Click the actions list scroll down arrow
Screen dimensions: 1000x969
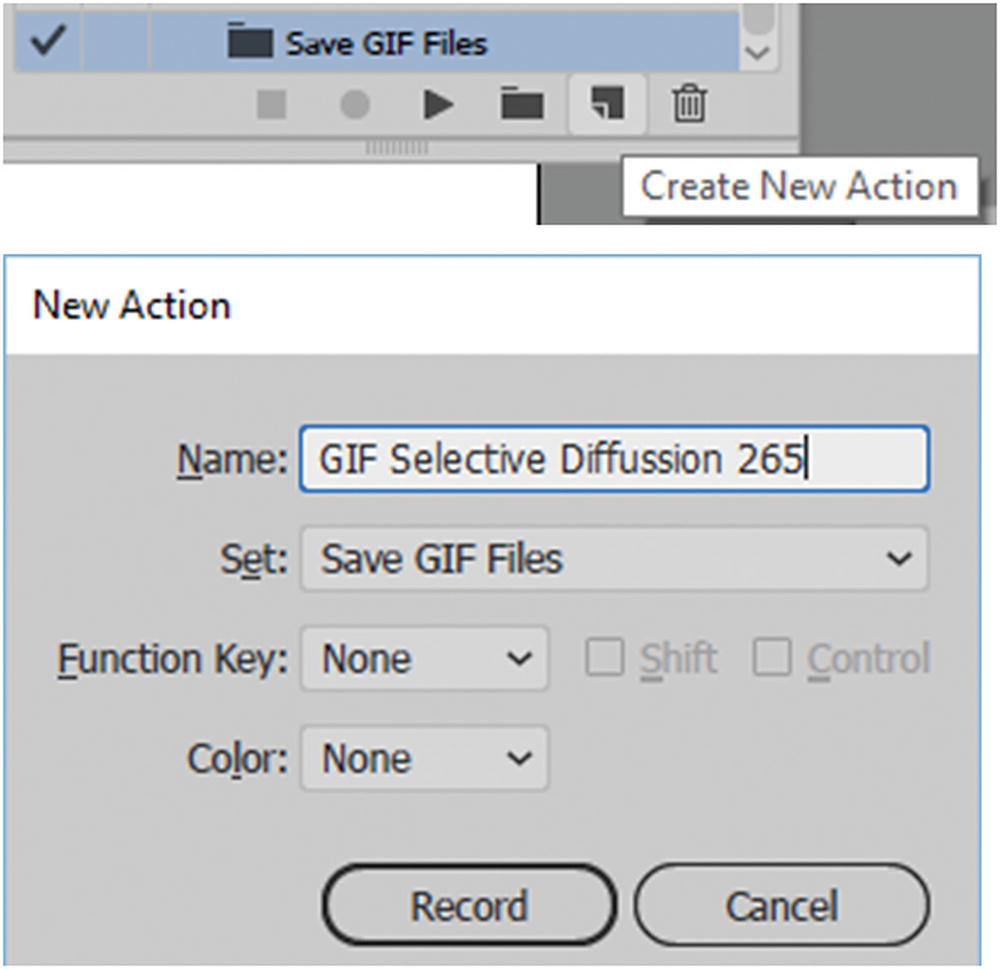[x=759, y=50]
